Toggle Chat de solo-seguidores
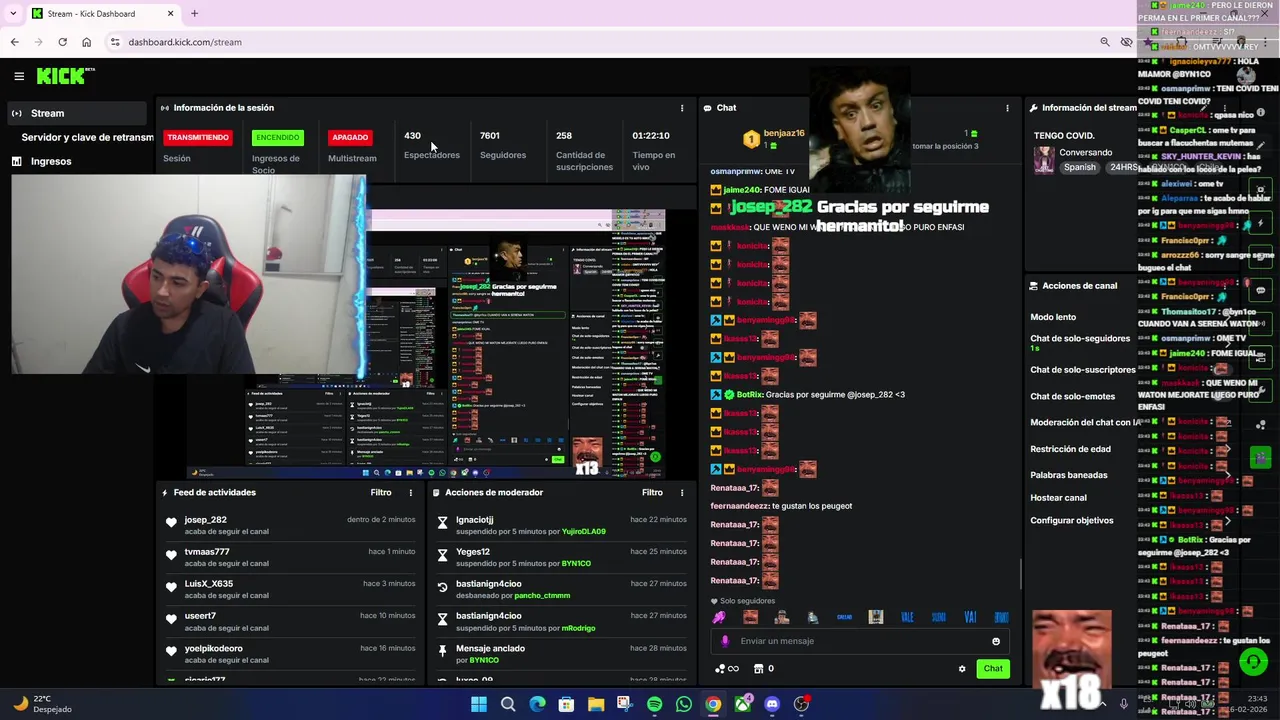This screenshot has height=720, width=1280. point(1080,339)
